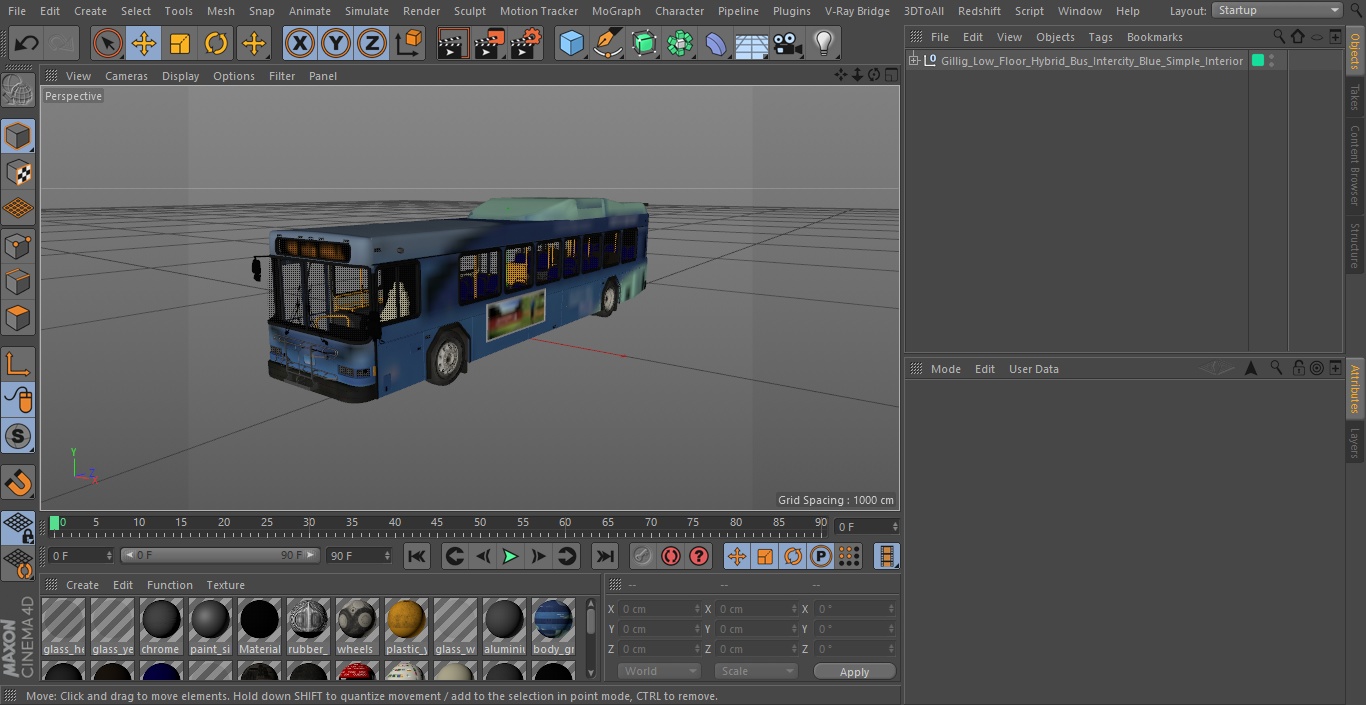1366x705 pixels.
Task: Add a Cube primitive object
Action: (x=571, y=43)
